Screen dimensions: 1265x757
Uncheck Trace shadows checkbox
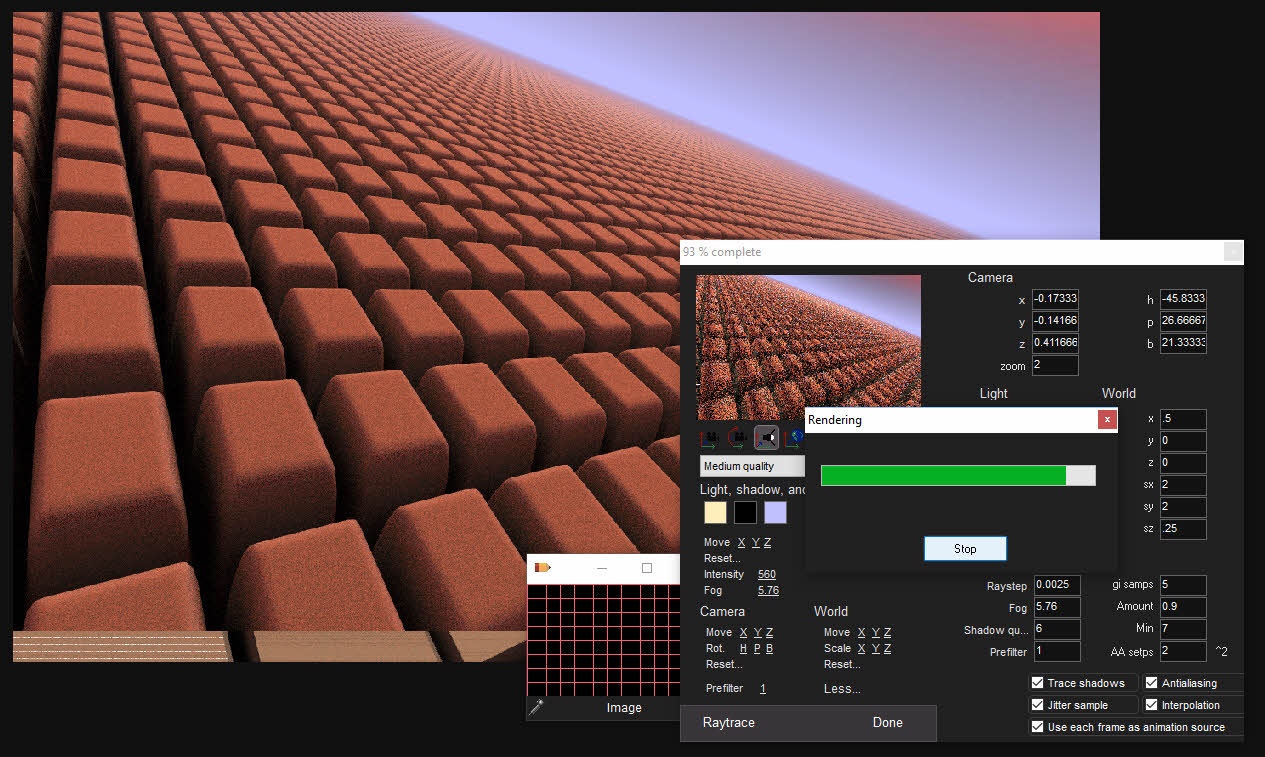tap(1038, 683)
